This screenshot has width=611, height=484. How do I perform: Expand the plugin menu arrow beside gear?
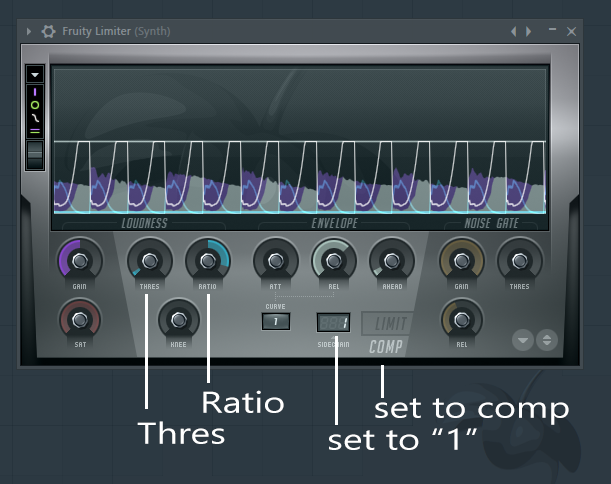(x=28, y=31)
